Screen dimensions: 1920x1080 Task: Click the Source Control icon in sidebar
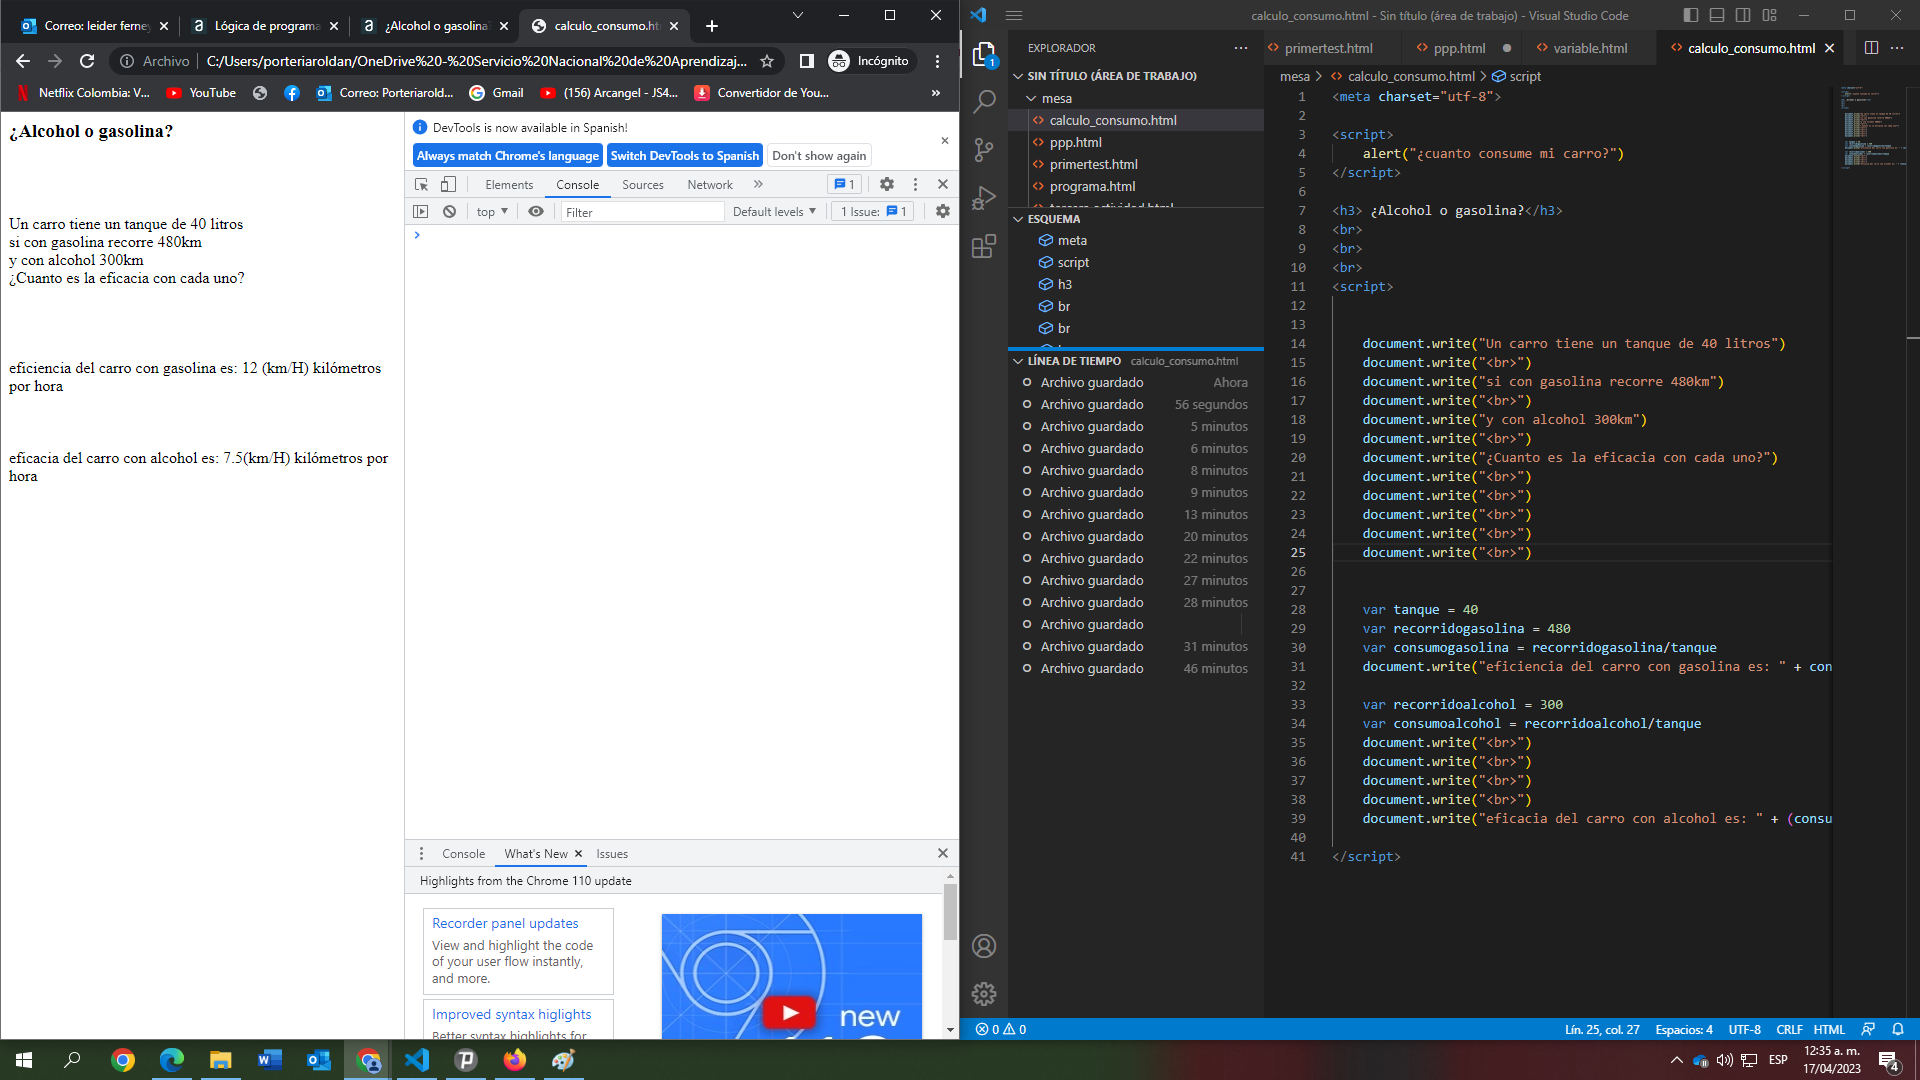(985, 149)
